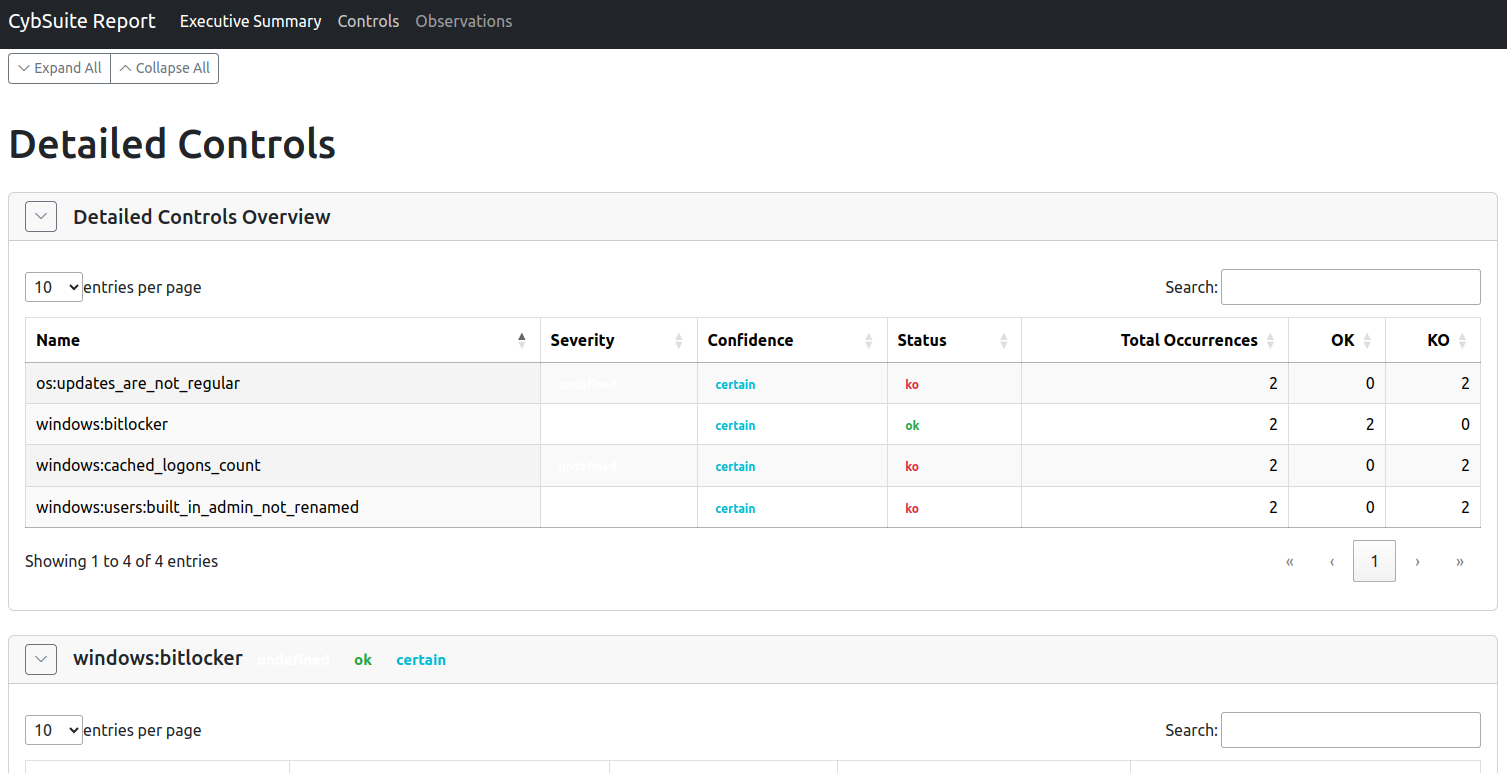This screenshot has height=773, width=1507.
Task: Sort by Severity column sort icon
Action: [x=679, y=341]
